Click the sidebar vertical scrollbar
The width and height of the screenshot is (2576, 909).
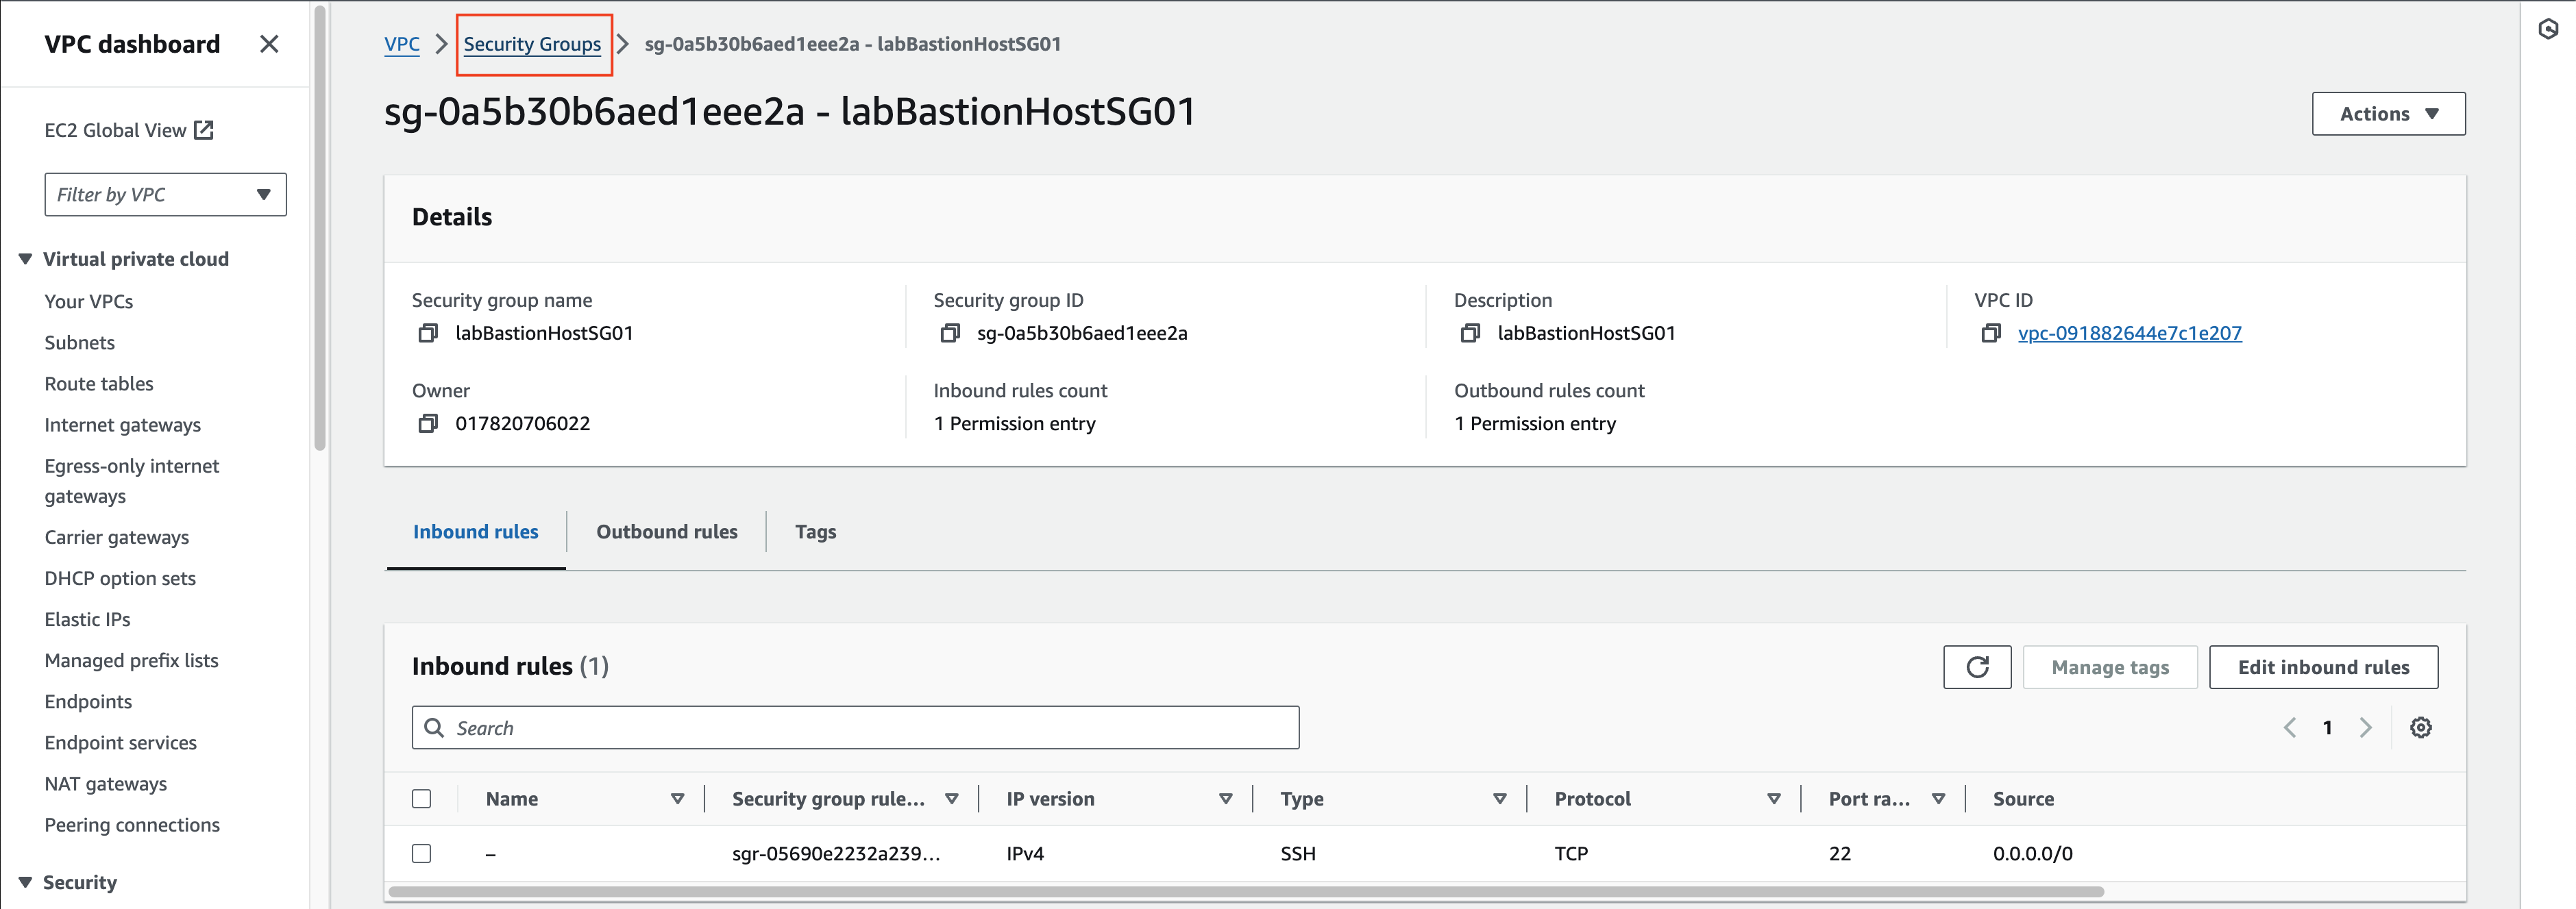pyautogui.click(x=320, y=228)
